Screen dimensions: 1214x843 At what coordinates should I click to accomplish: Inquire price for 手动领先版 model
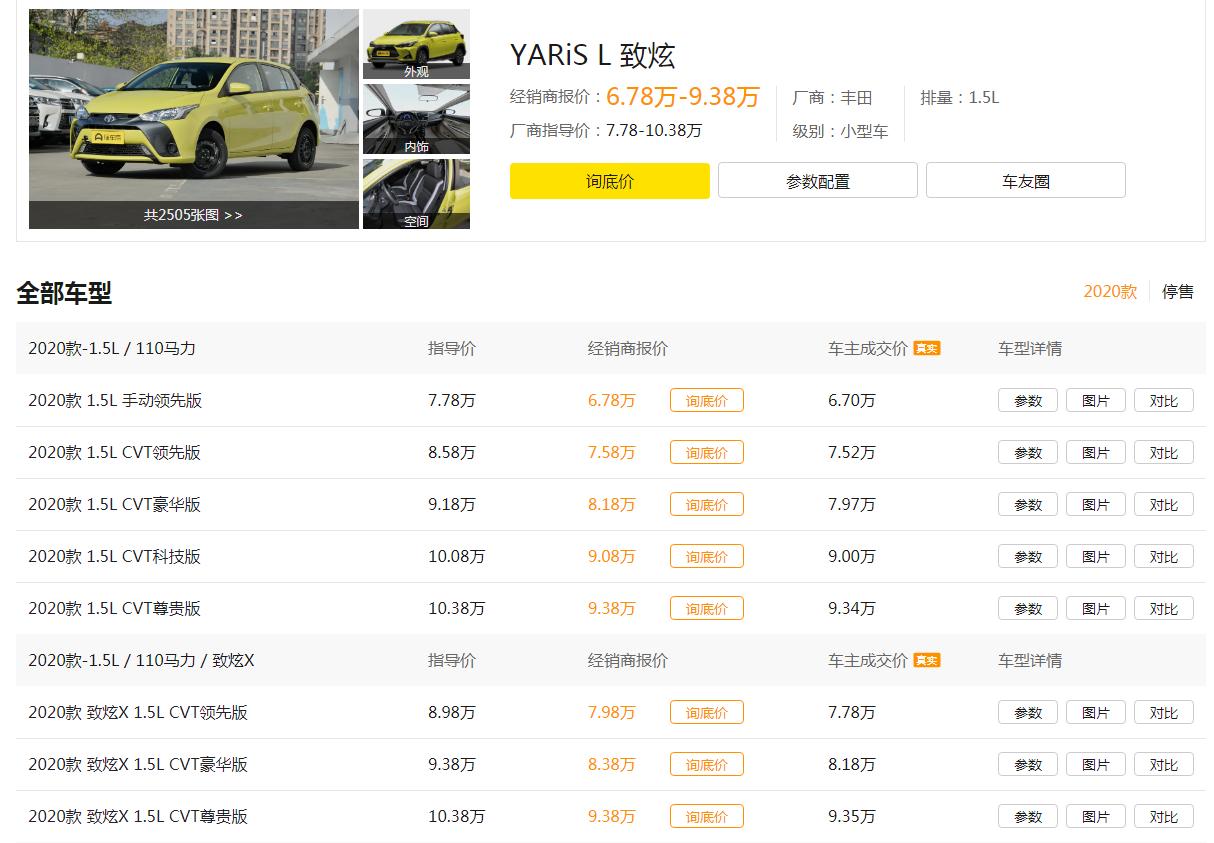(706, 400)
